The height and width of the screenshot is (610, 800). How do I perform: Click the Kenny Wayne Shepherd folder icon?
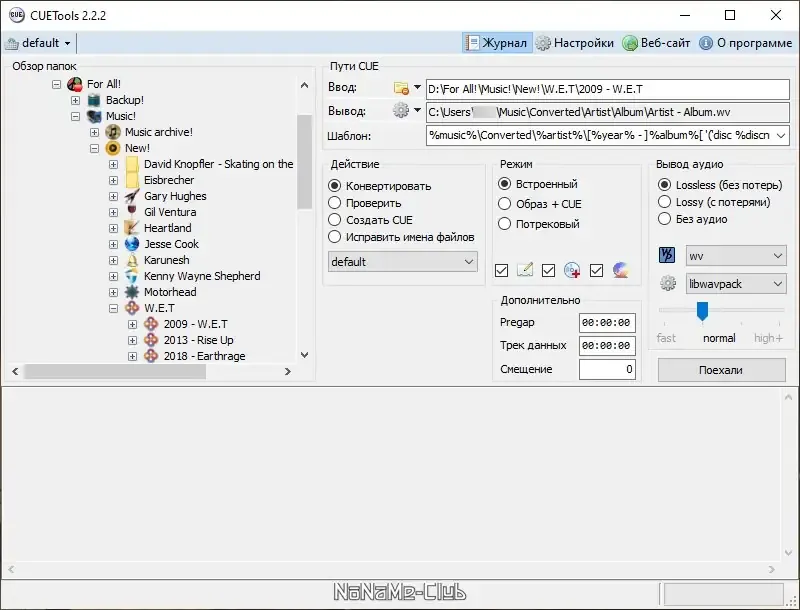(x=132, y=276)
